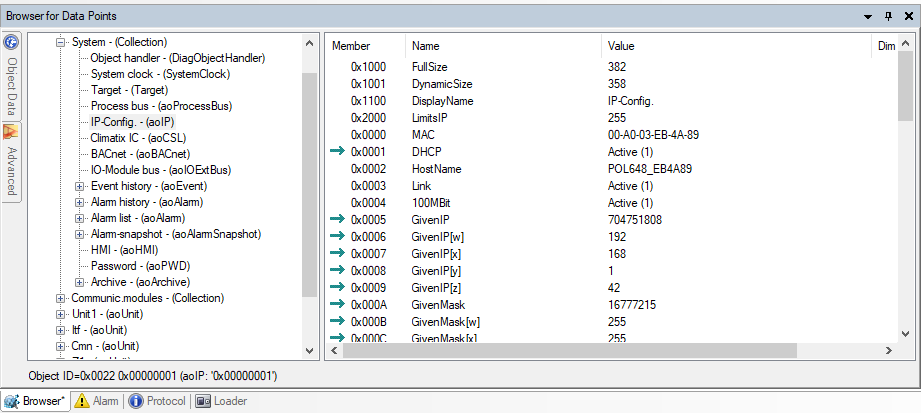The height and width of the screenshot is (413, 921).
Task: Collapse the System collection node
Action: click(61, 42)
